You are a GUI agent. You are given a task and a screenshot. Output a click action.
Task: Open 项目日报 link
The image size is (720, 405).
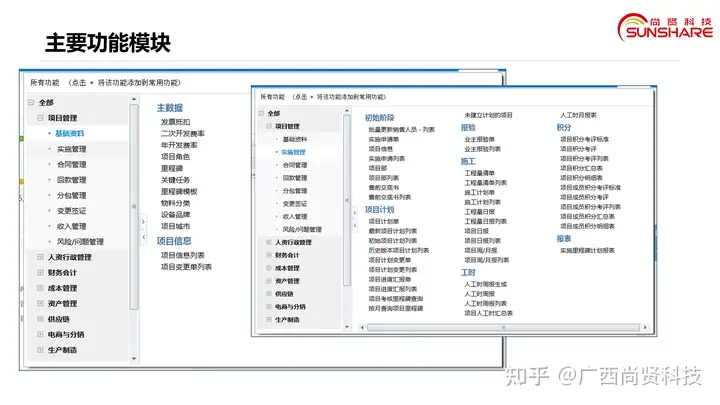point(476,231)
